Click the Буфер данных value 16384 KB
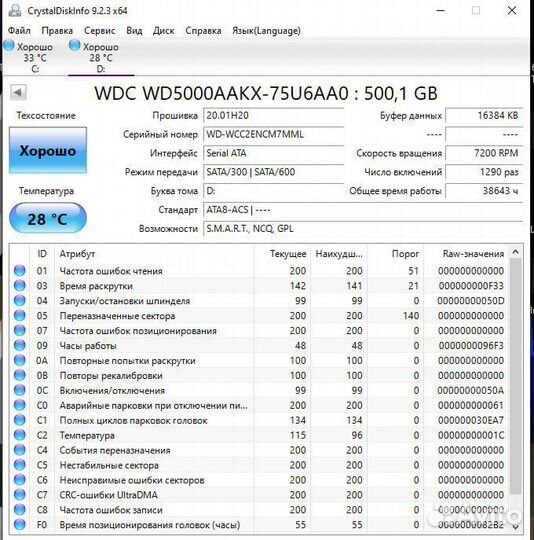This screenshot has height=540, width=534. 484,115
